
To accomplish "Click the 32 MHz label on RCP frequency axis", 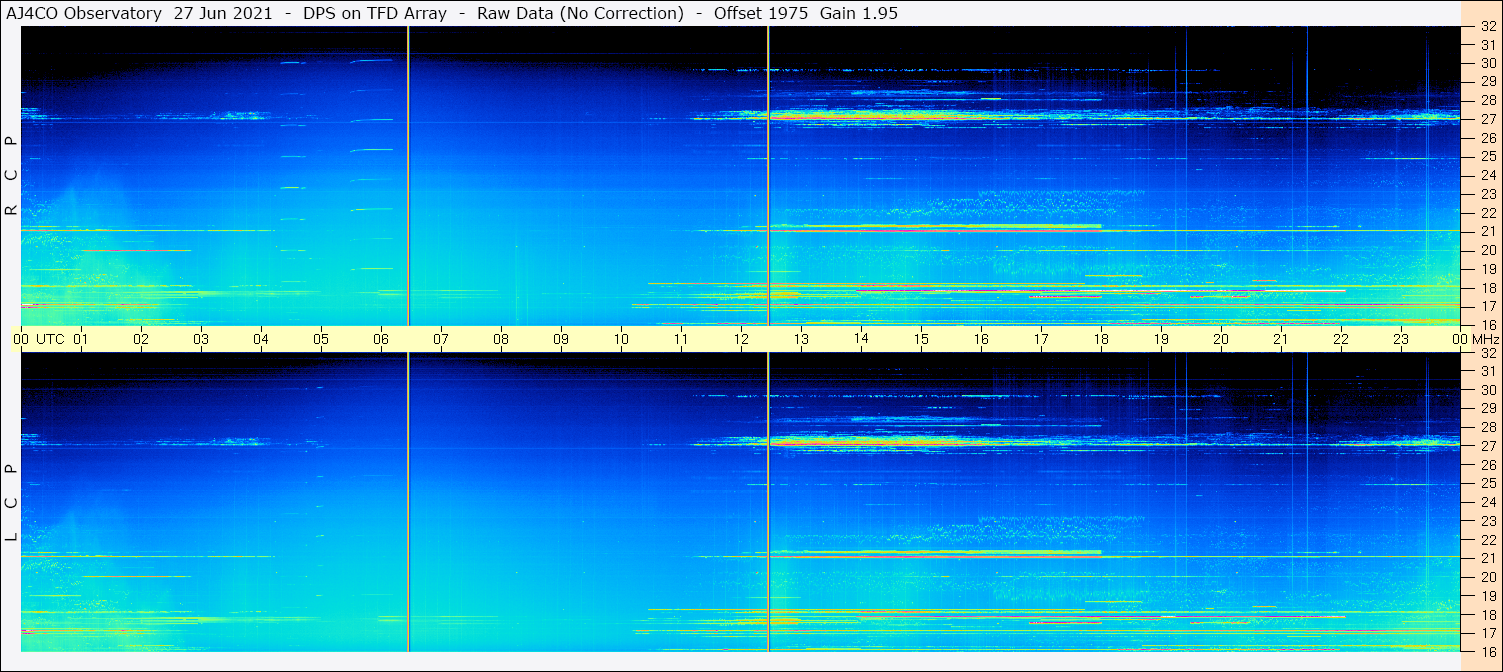I will 1487,28.
